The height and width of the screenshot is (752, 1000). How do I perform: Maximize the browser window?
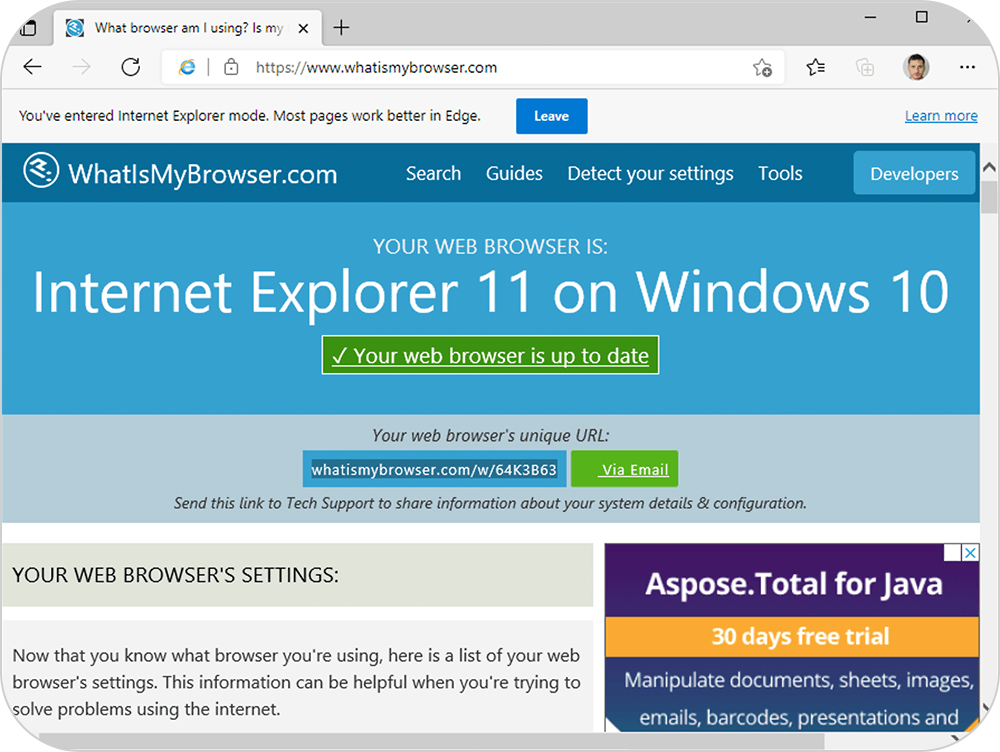922,17
